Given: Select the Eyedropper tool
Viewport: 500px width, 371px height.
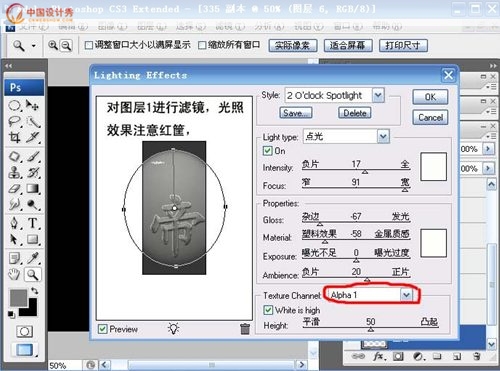Looking at the screenshot, I should [32, 258].
